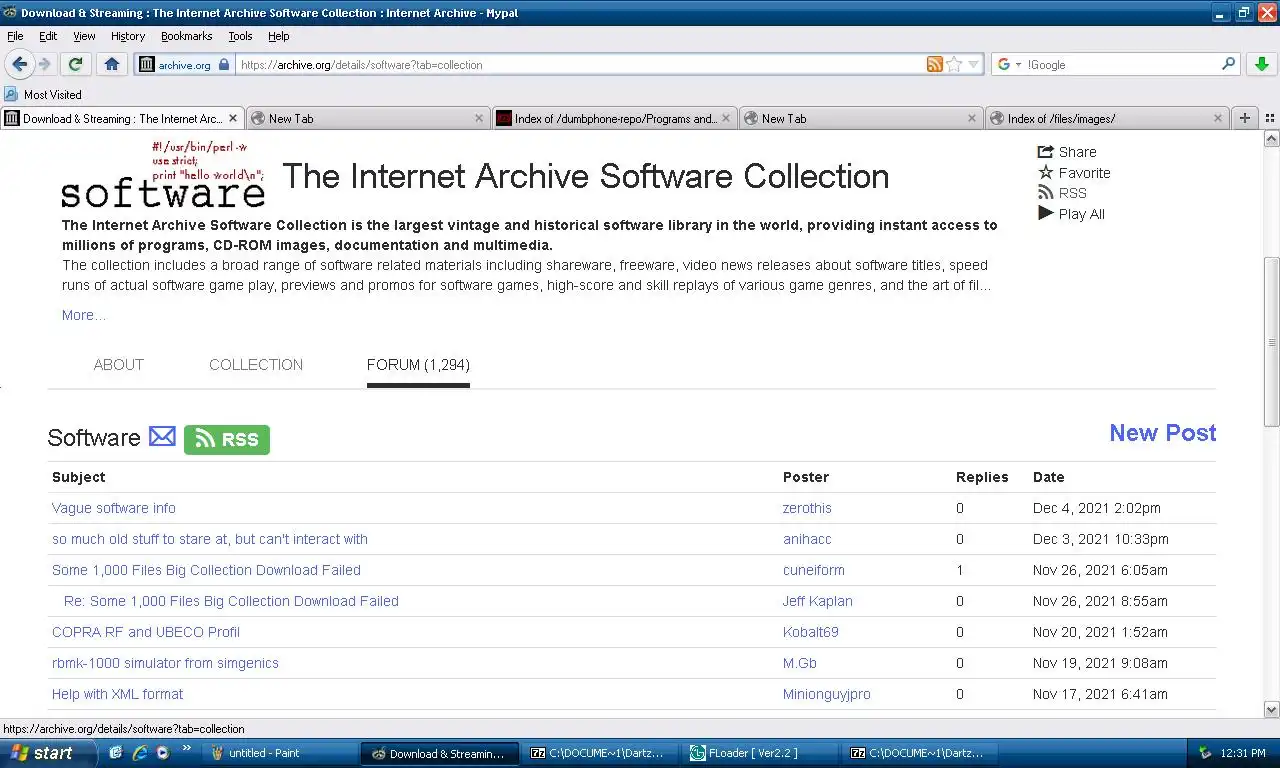The width and height of the screenshot is (1280, 768).
Task: Close the Index of /dumbphone-repo tab
Action: [x=725, y=118]
